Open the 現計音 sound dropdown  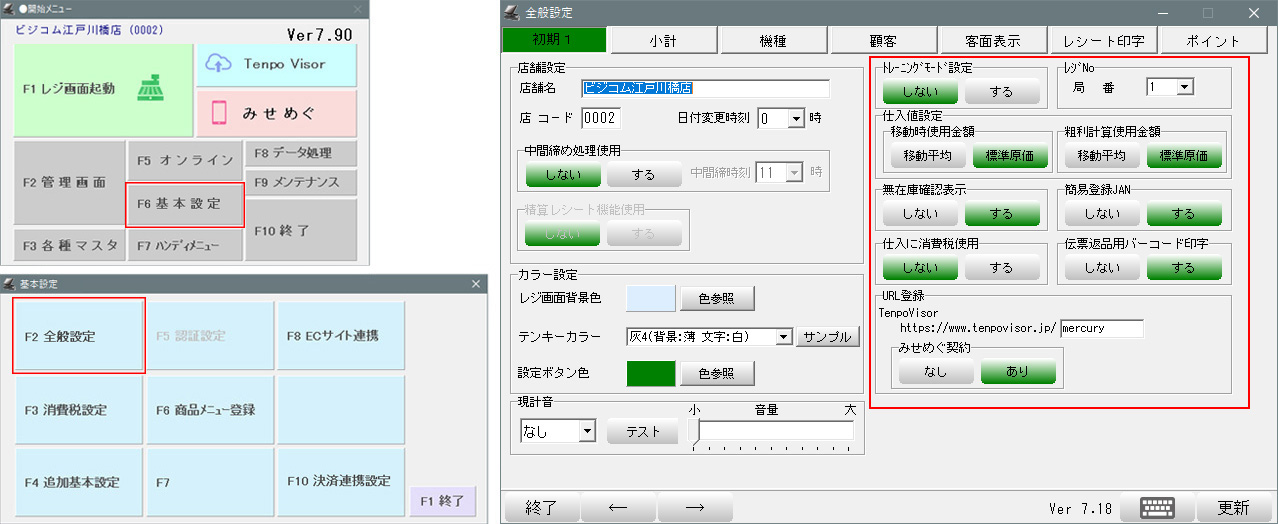tap(587, 431)
